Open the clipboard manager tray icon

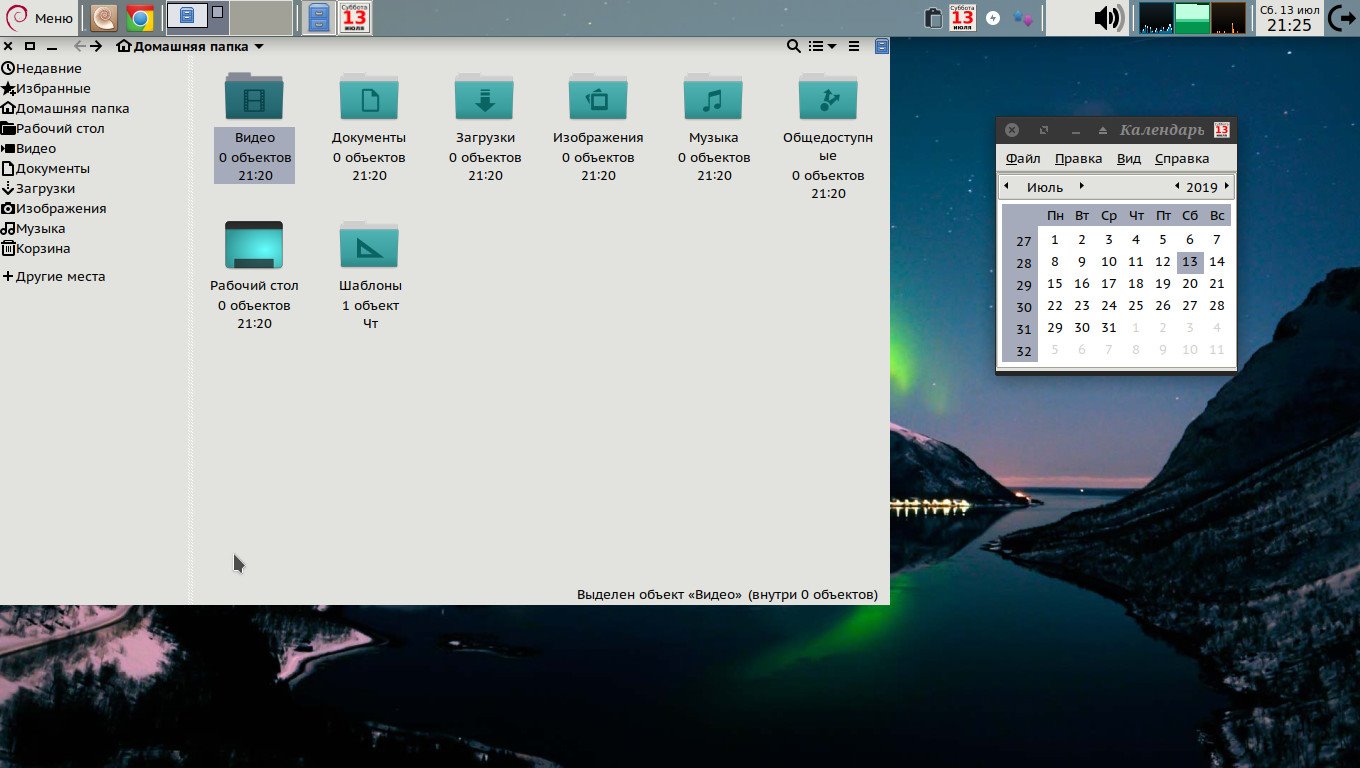(933, 18)
